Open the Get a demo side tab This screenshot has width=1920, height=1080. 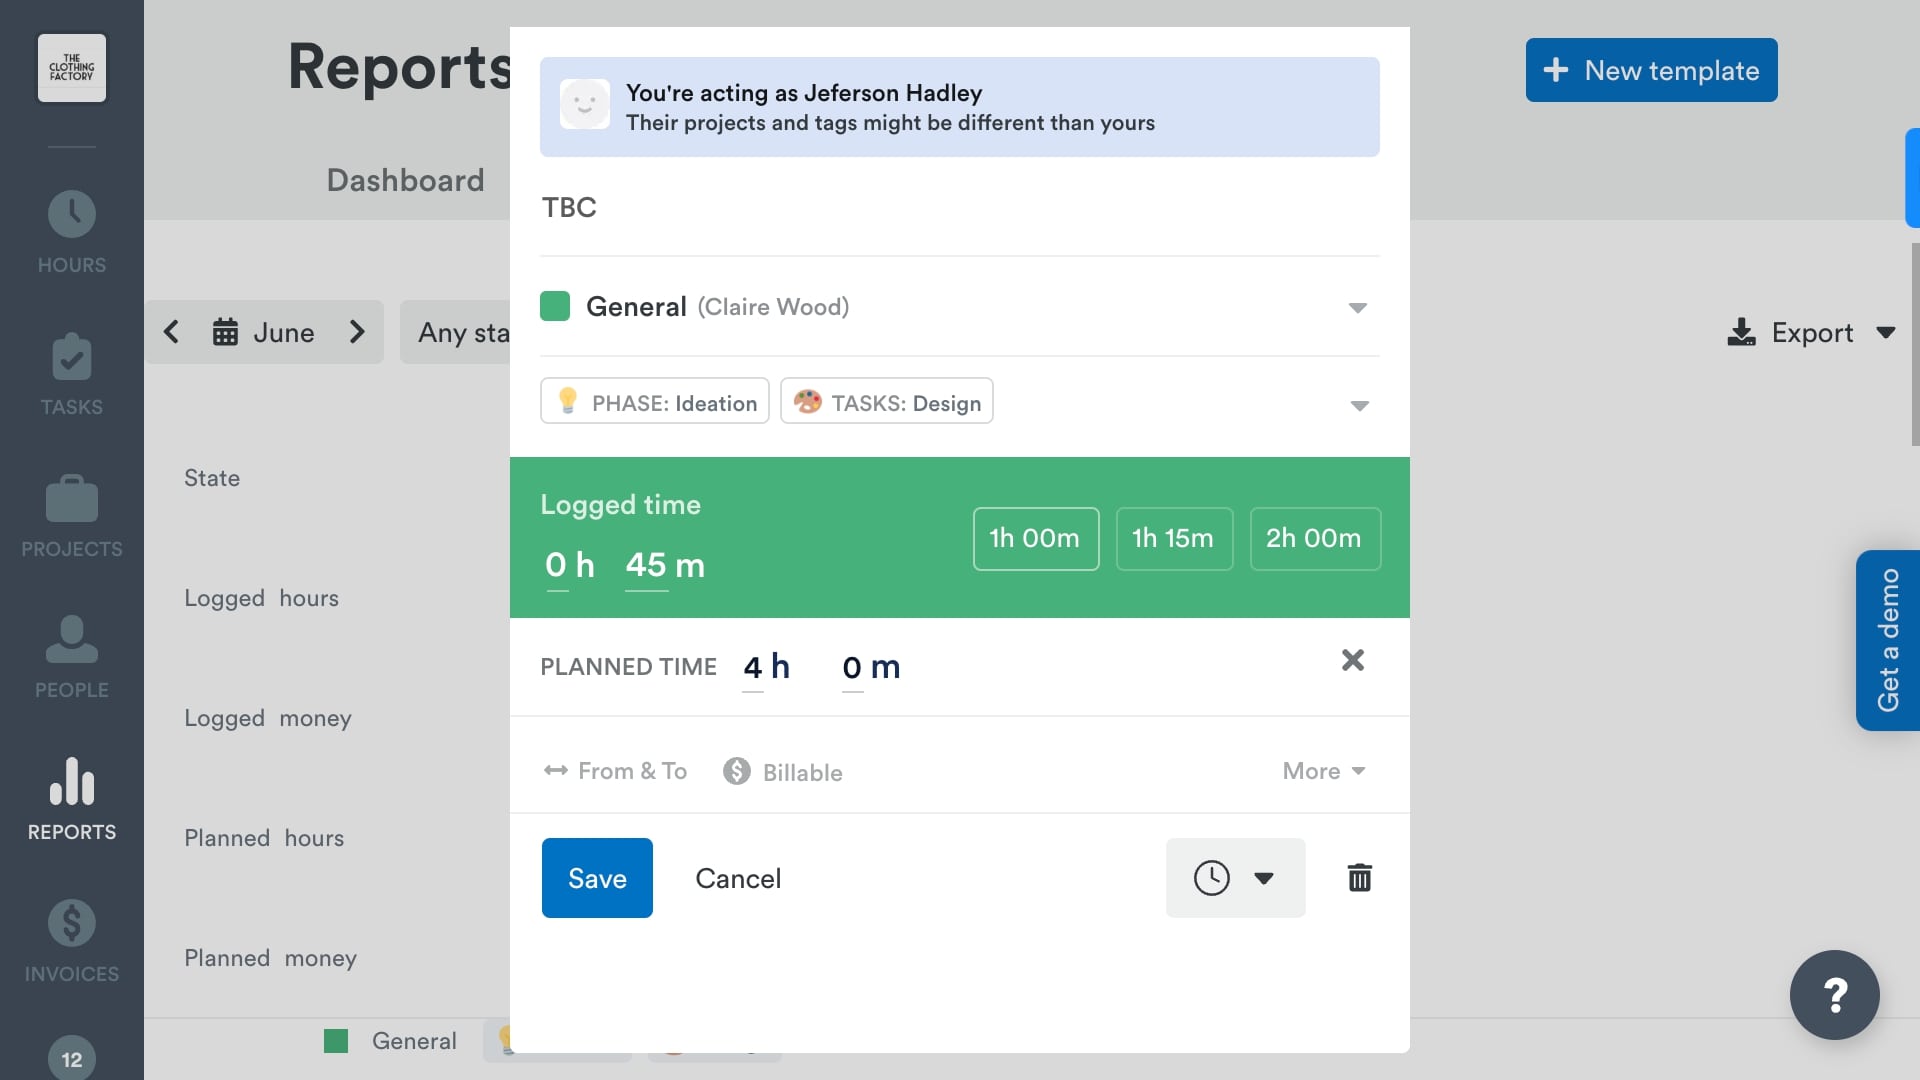tap(1887, 640)
